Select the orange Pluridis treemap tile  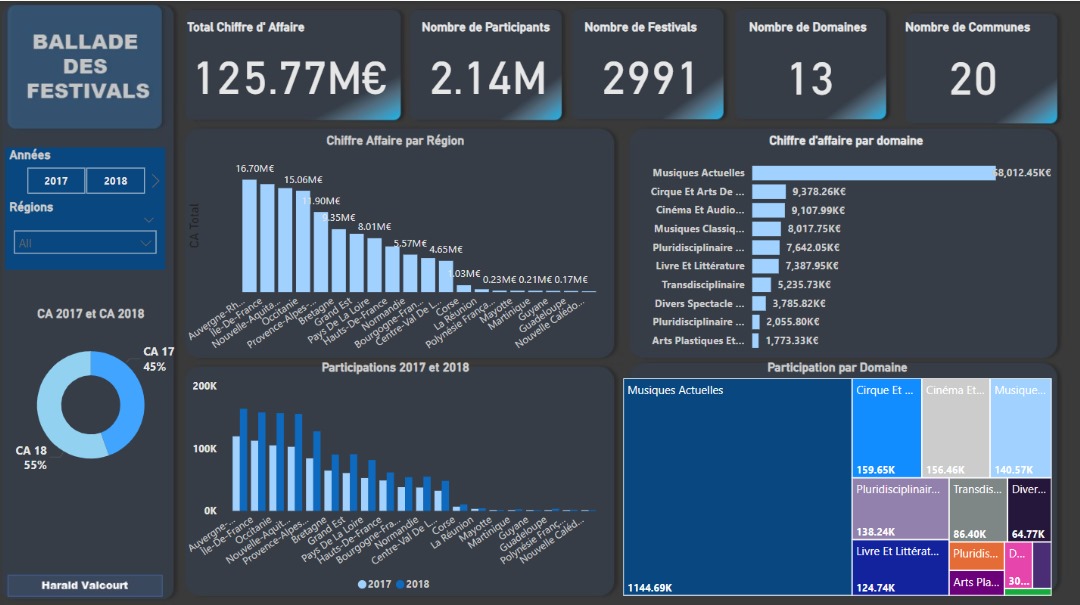coord(975,556)
